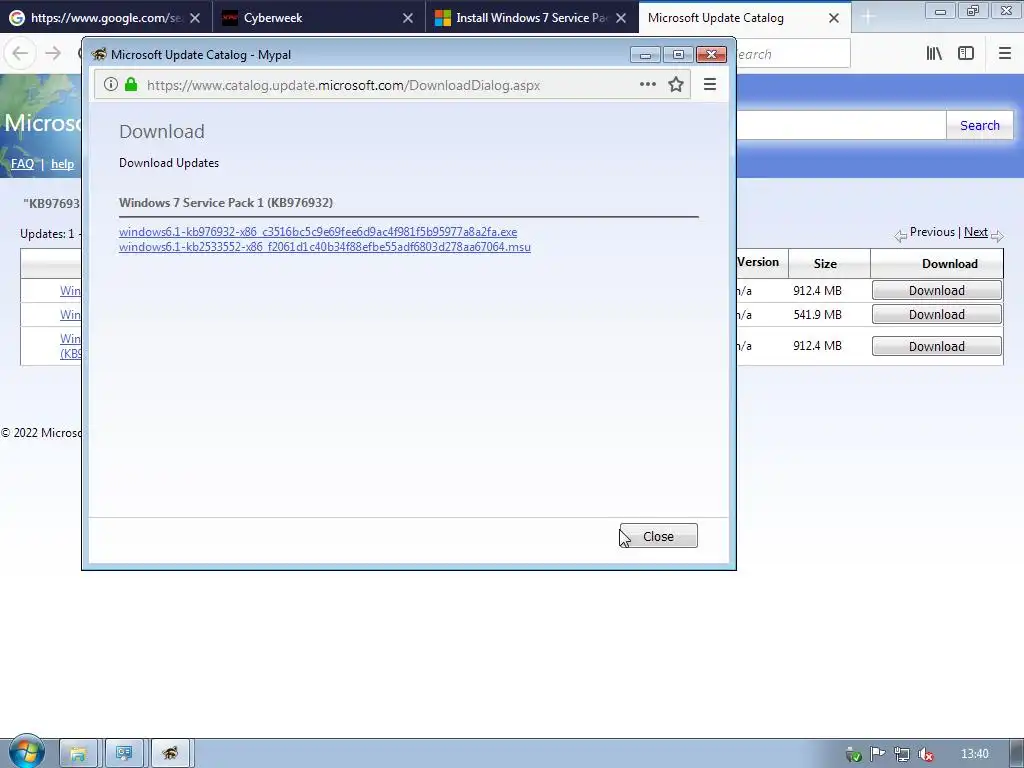Image resolution: width=1024 pixels, height=768 pixels.
Task: Open the Library bookshelf icon
Action: (934, 54)
